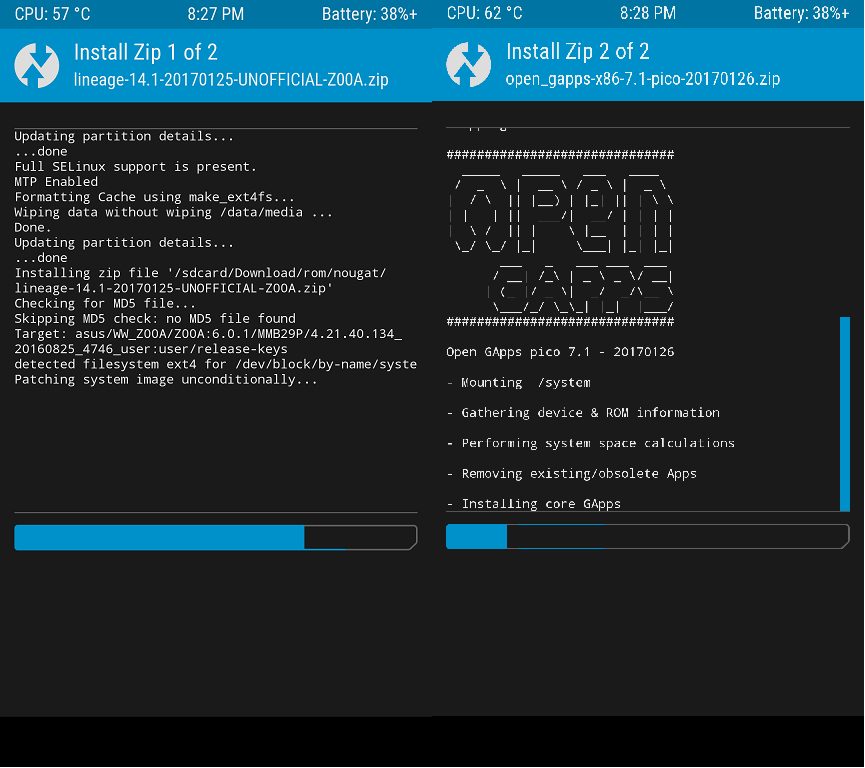The height and width of the screenshot is (768, 865).
Task: Tap the TWRP logo in right screen header
Action: tap(468, 65)
